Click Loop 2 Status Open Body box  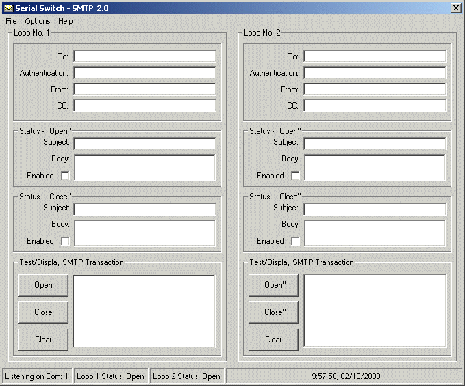[375, 168]
